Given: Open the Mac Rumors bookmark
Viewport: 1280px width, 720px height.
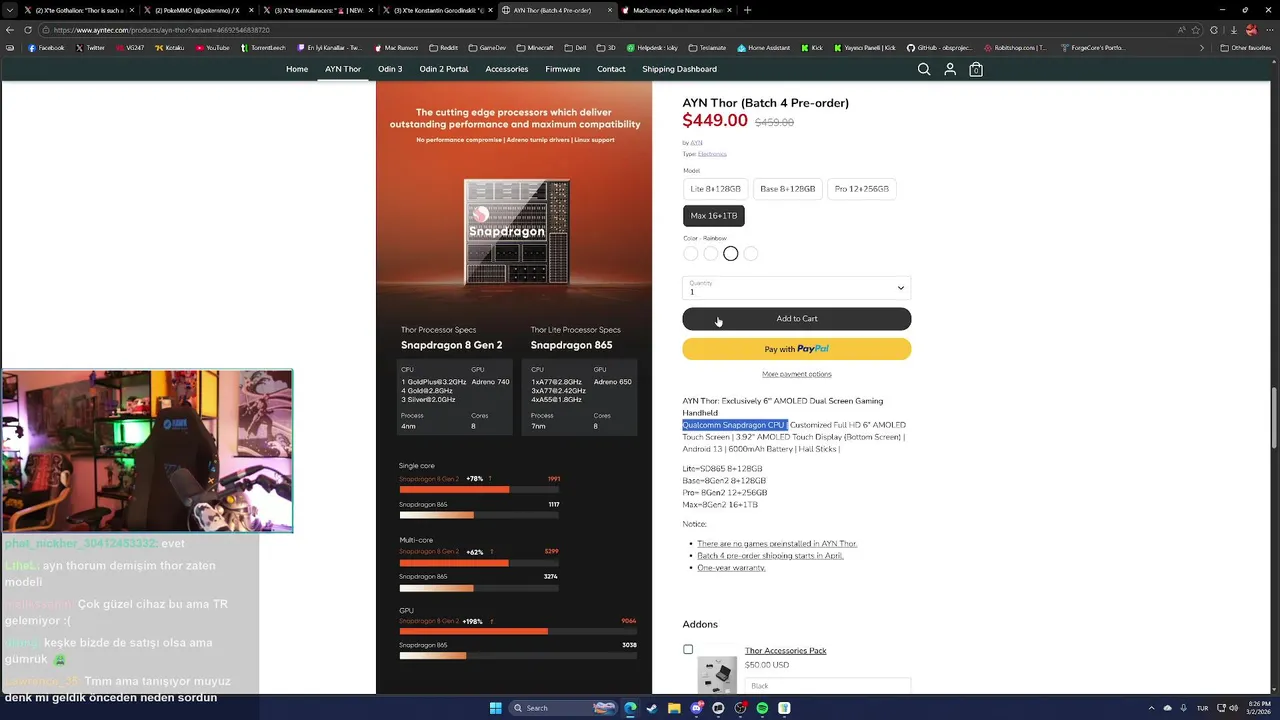Looking at the screenshot, I should coord(396,47).
